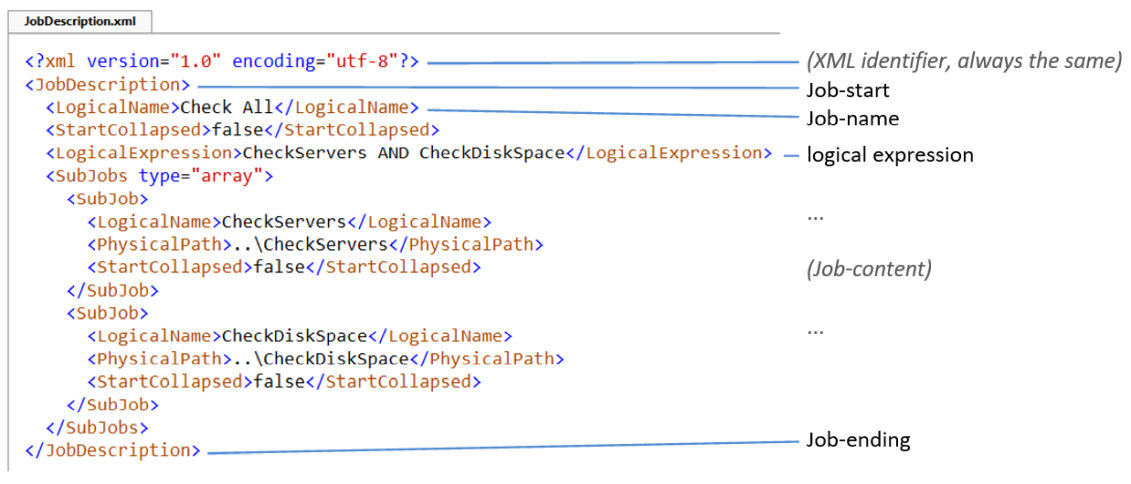Click the SubJobs type="array" opening tag
This screenshot has height=484, width=1131.
(x=159, y=176)
